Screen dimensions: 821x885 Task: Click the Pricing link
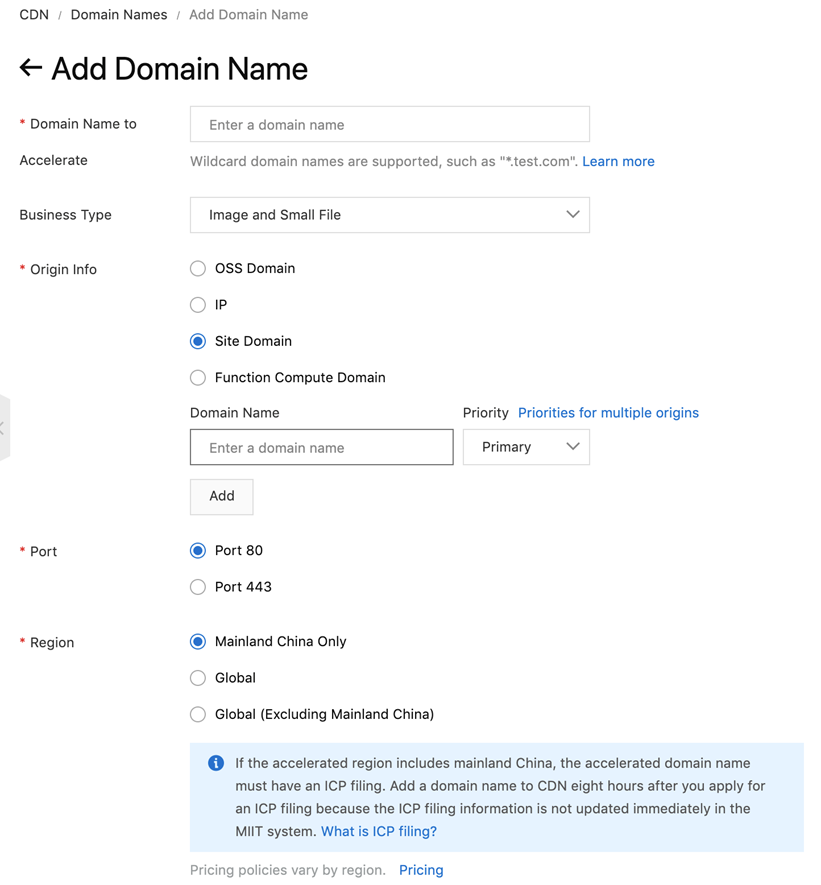(421, 870)
